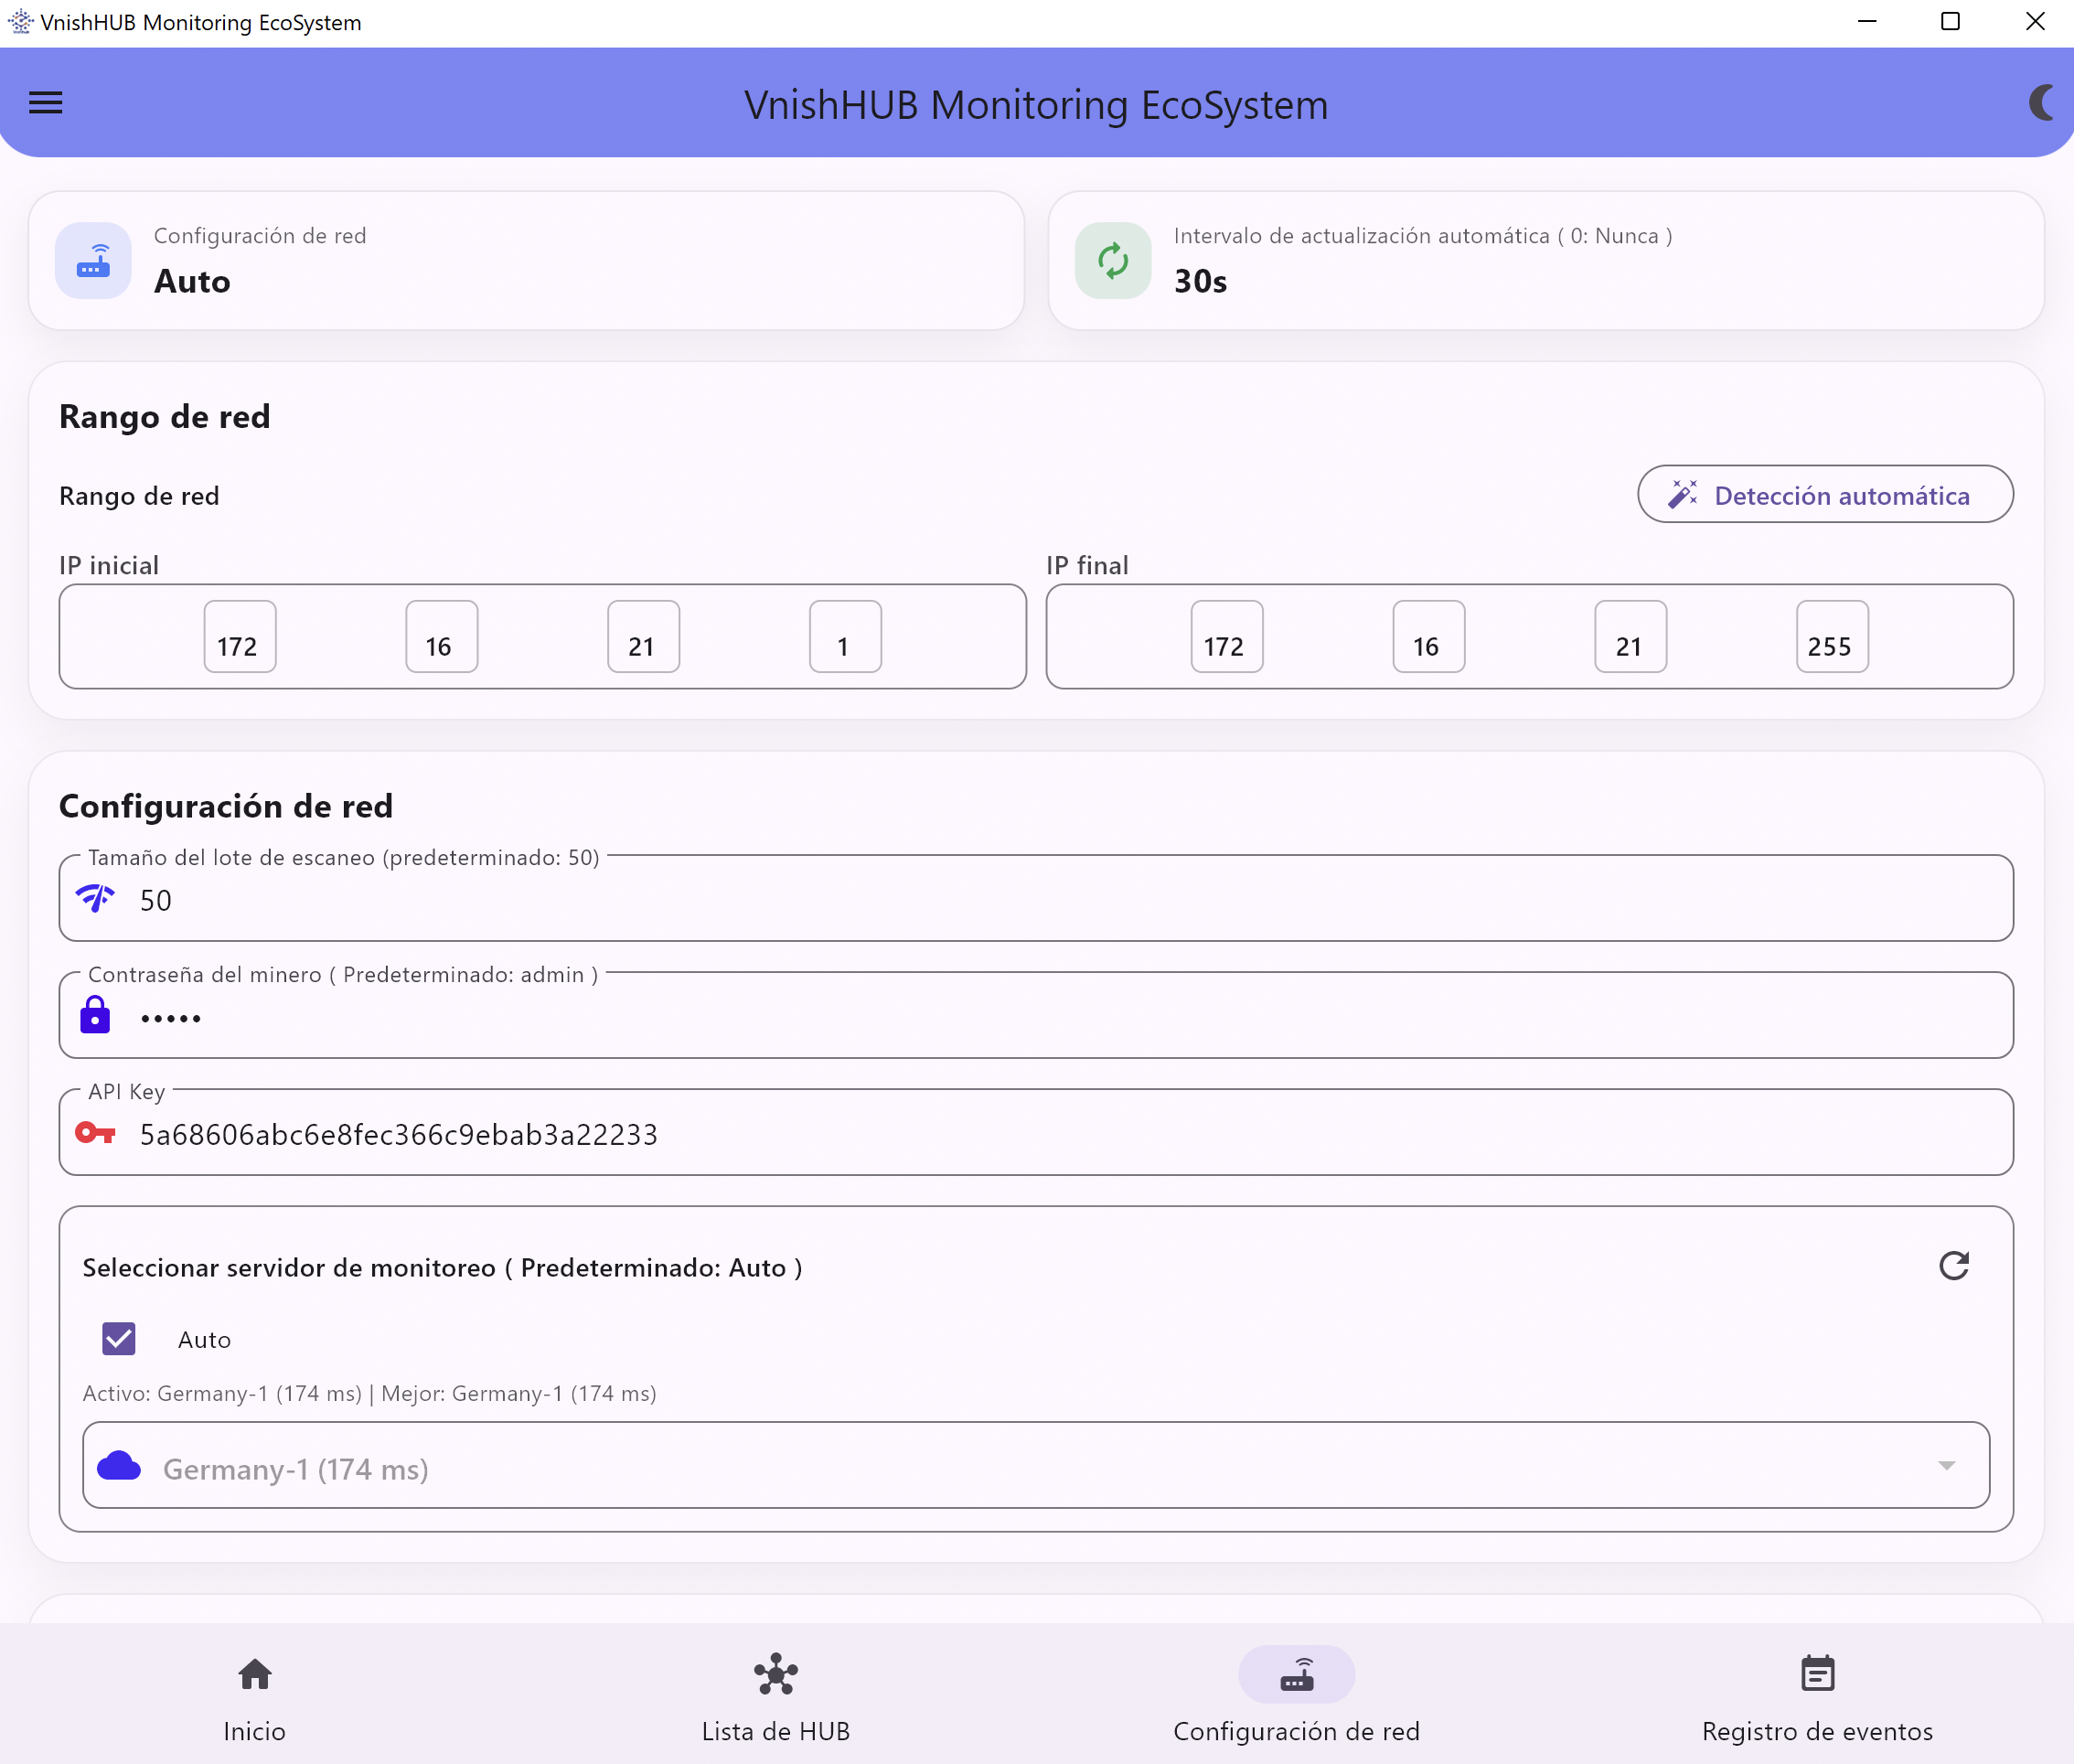2074x1764 pixels.
Task: Click the IP final label
Action: (1087, 565)
